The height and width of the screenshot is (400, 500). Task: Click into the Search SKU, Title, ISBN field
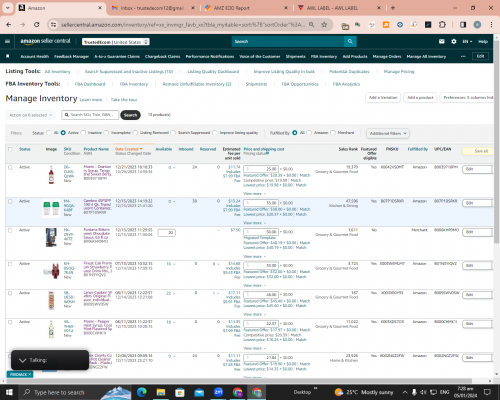coord(90,115)
